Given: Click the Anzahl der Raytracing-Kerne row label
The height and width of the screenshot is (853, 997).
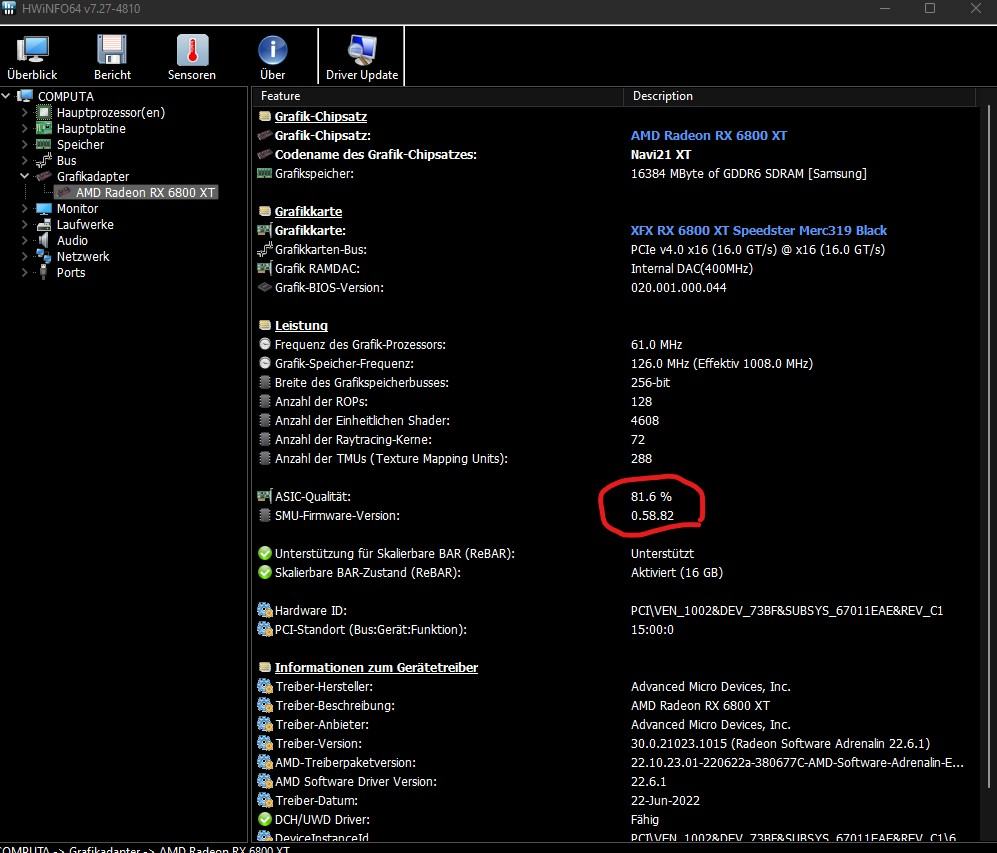Looking at the screenshot, I should coord(353,439).
